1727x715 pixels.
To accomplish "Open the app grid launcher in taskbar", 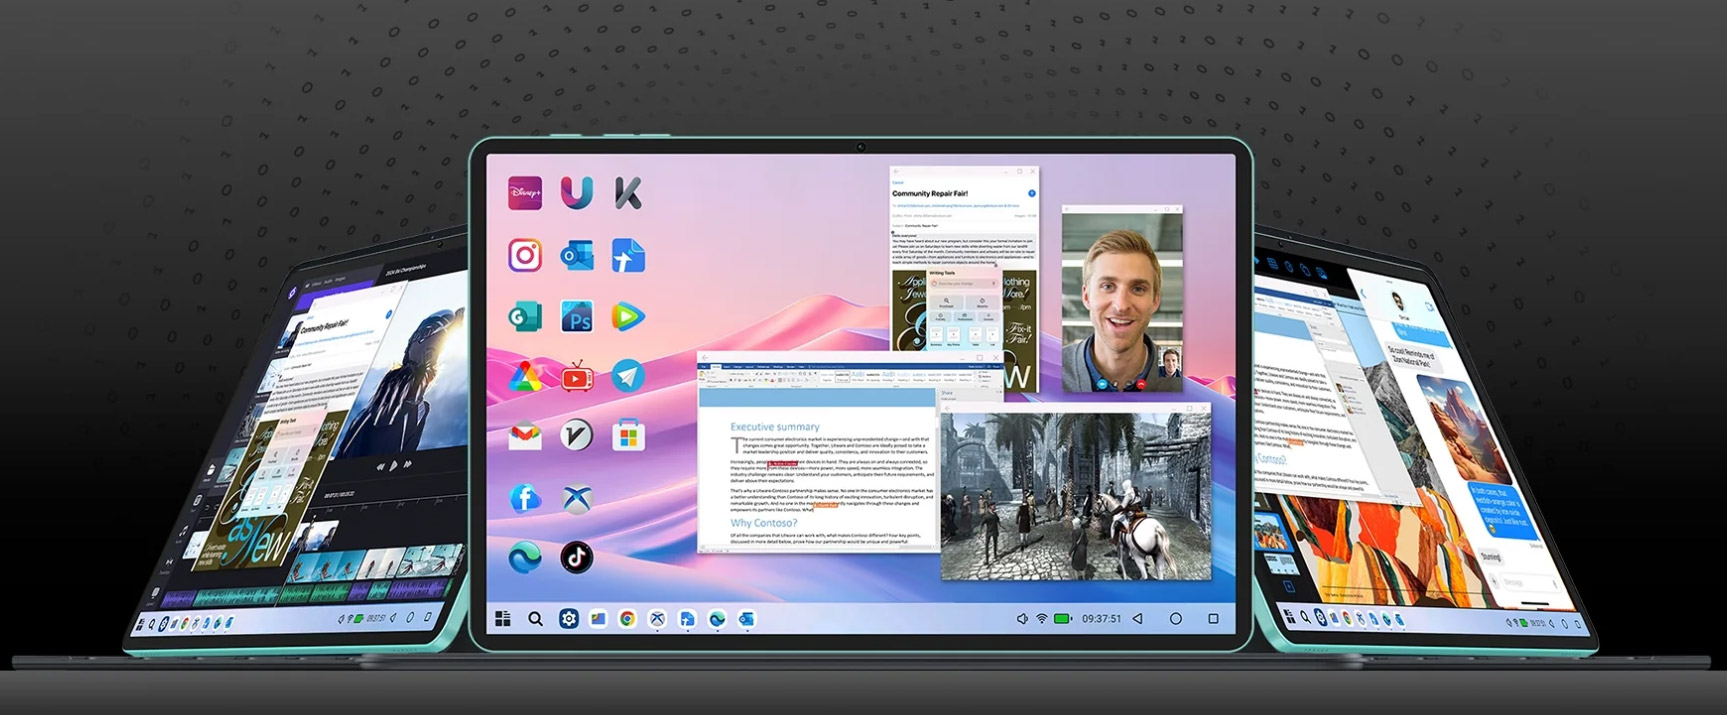I will [x=503, y=619].
